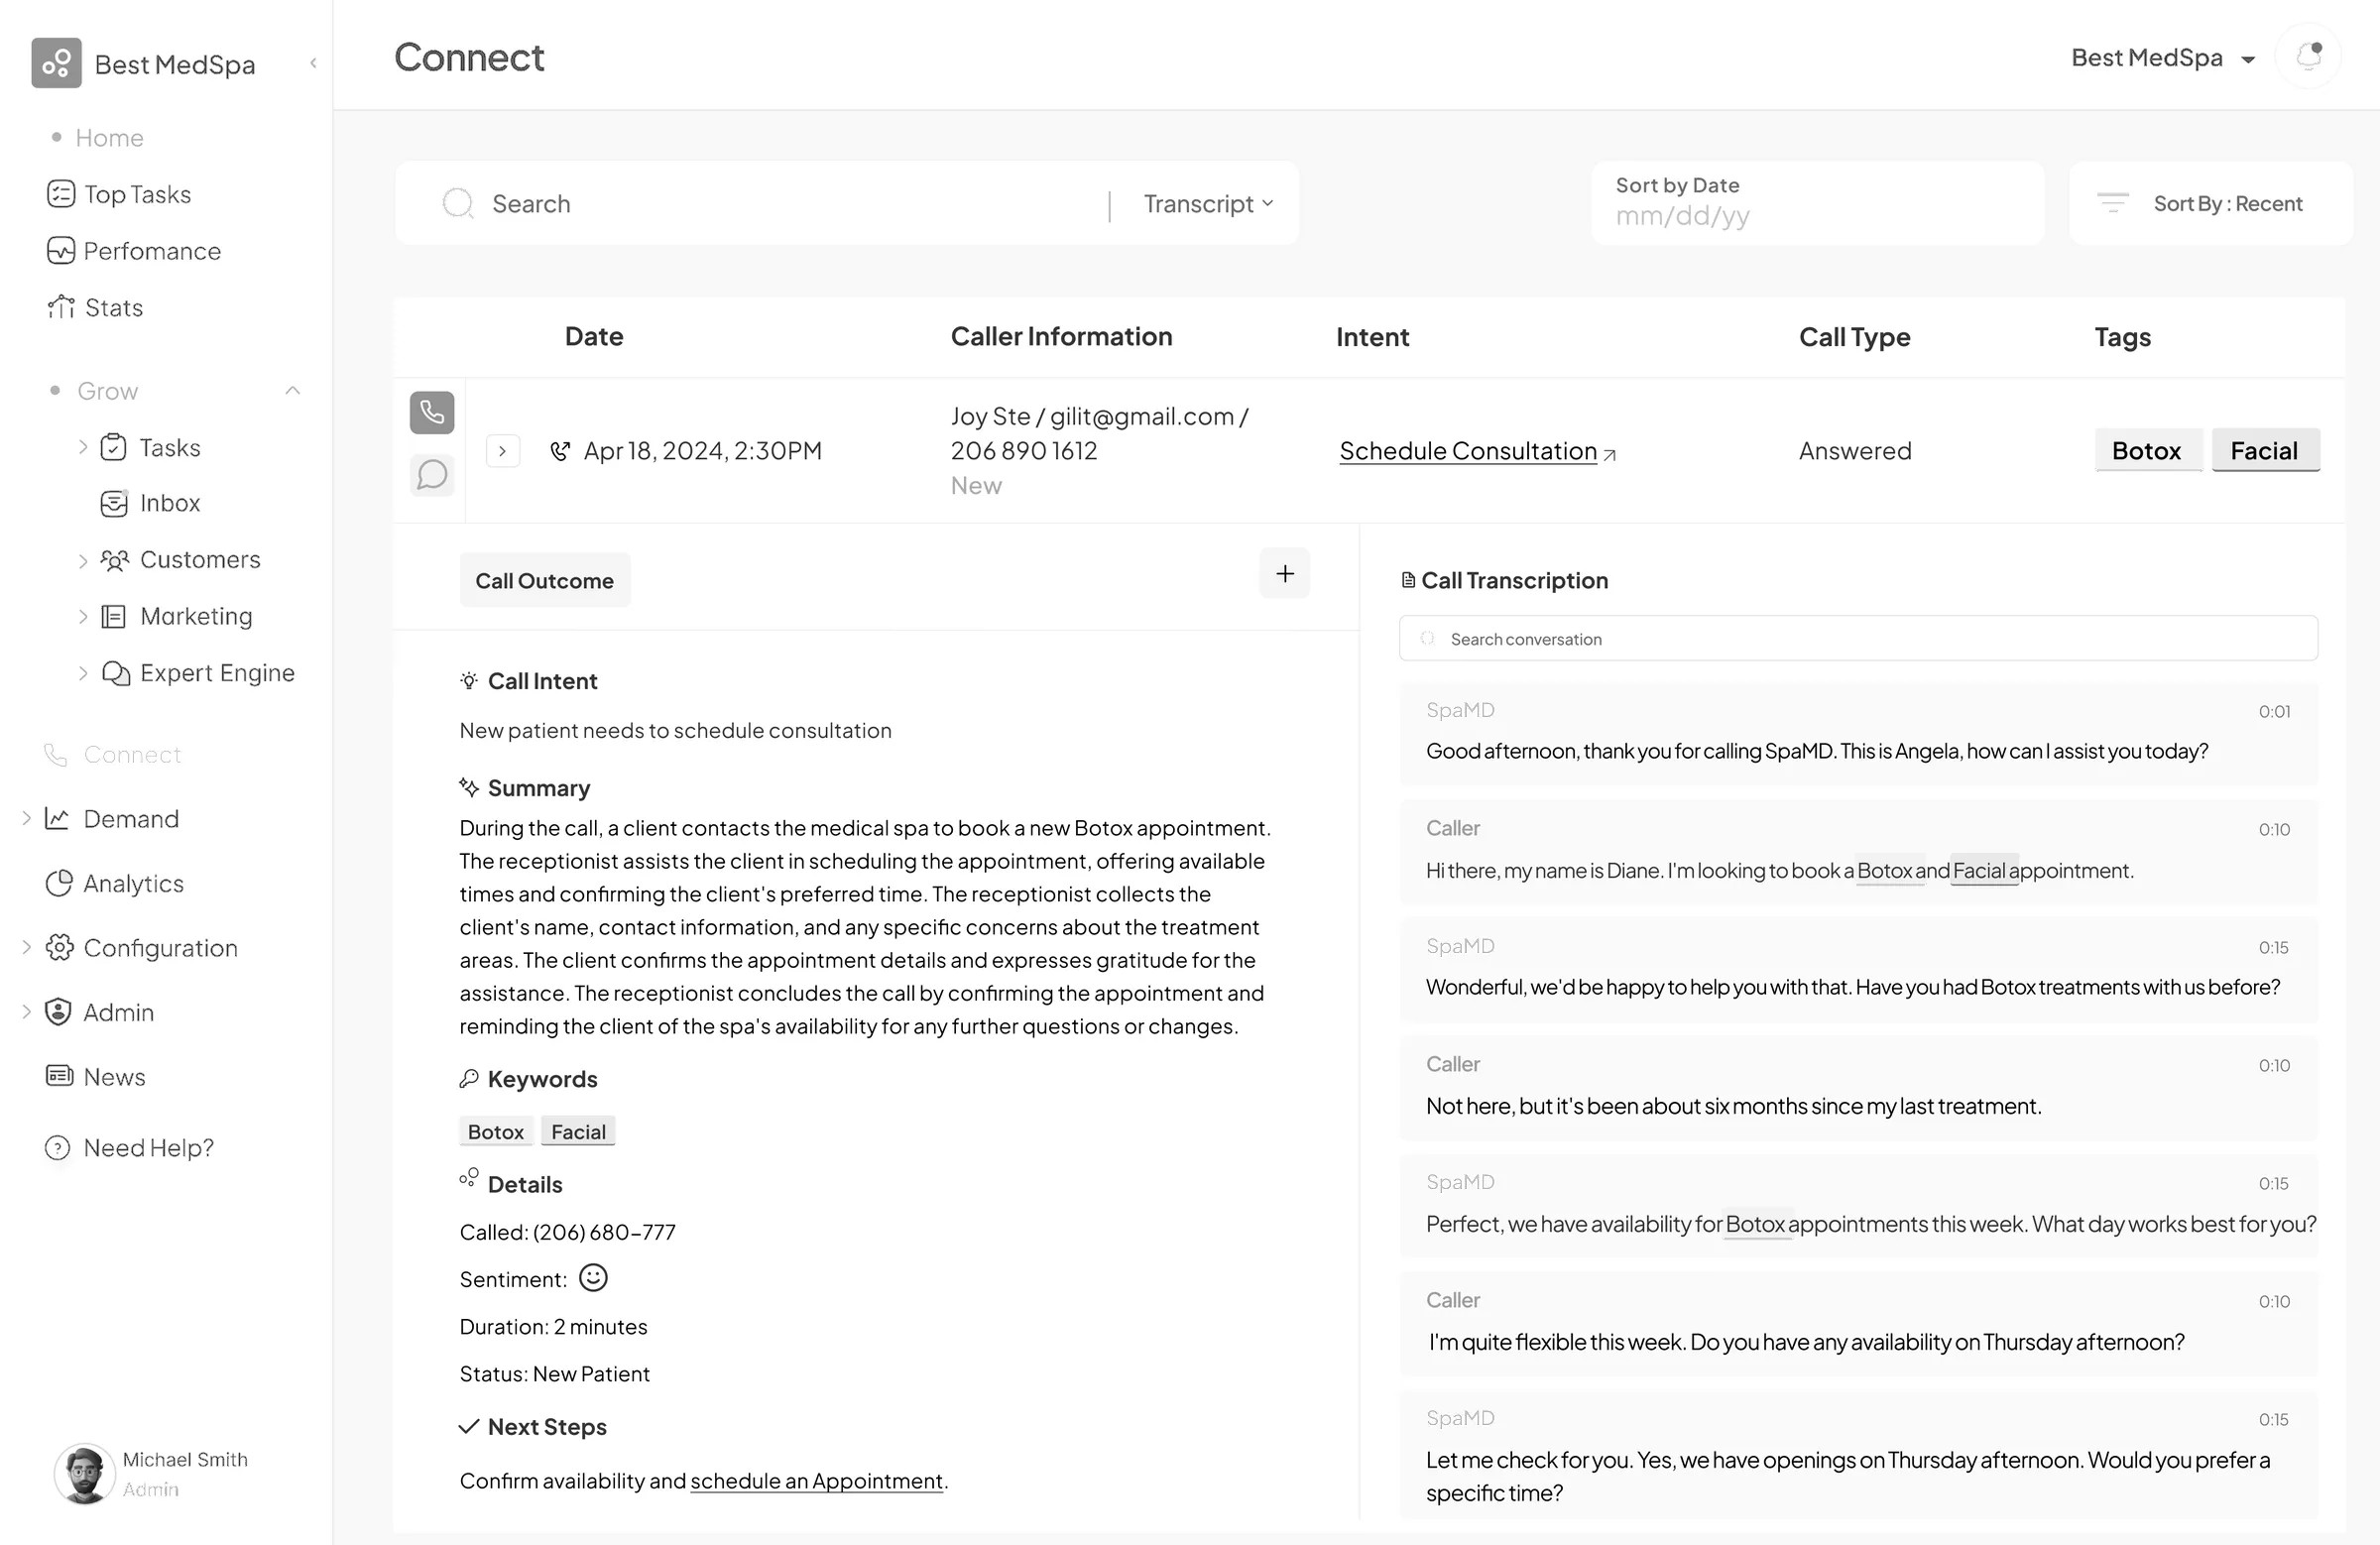Viewport: 2380px width, 1545px height.
Task: Expand the Tasks tree item
Action: 83,447
